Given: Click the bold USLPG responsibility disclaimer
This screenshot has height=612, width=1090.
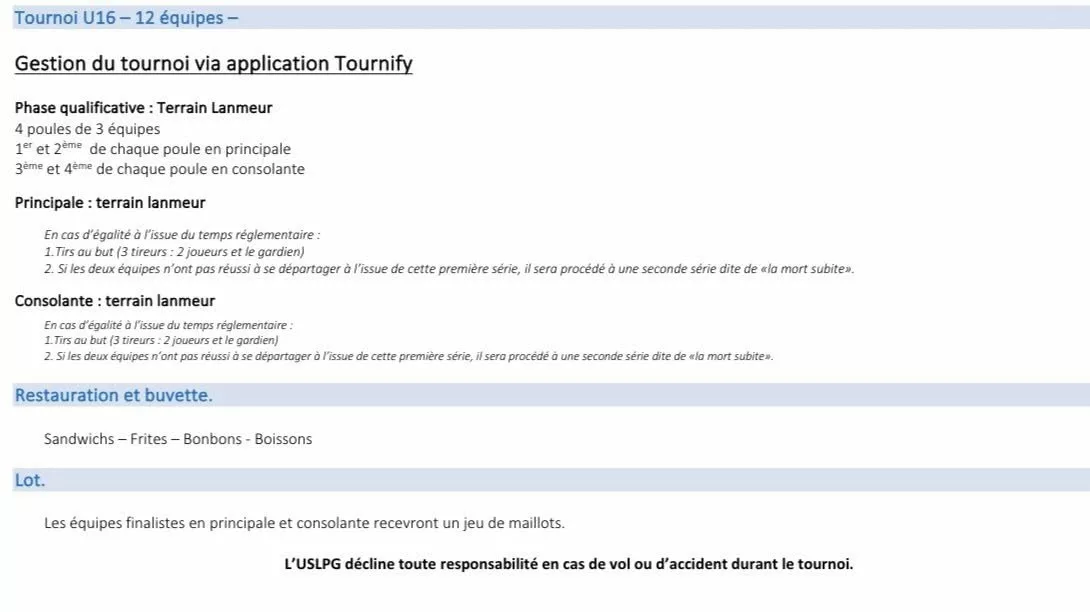Looking at the screenshot, I should pyautogui.click(x=568, y=564).
